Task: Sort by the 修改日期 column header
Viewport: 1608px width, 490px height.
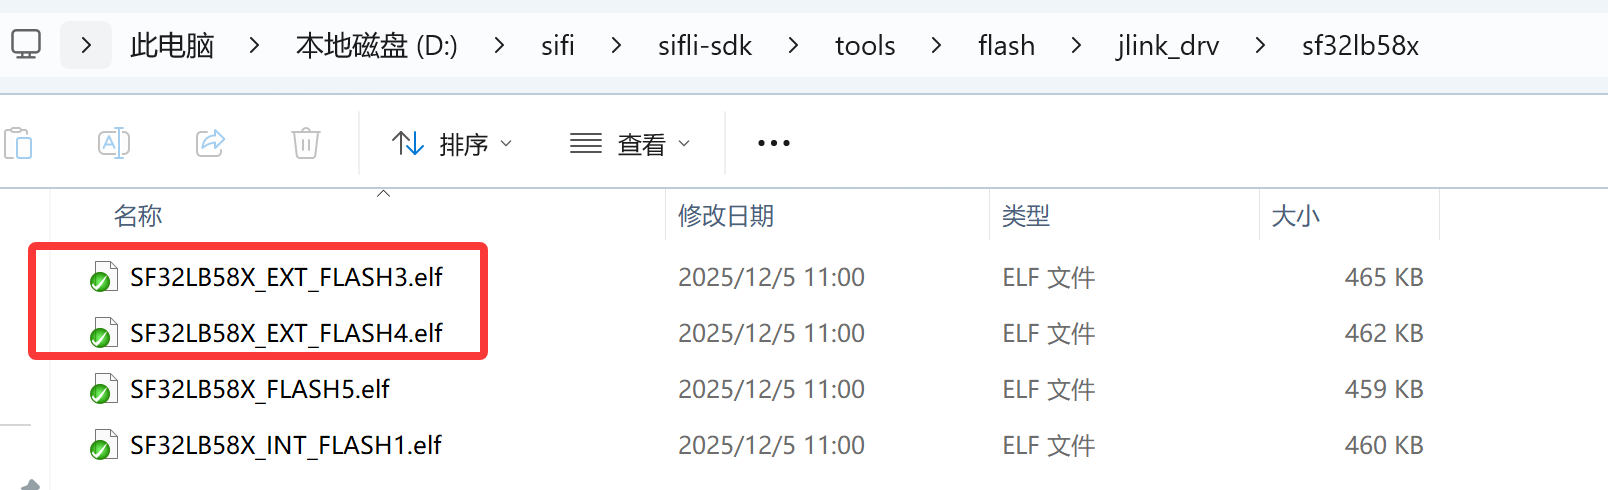Action: click(726, 216)
